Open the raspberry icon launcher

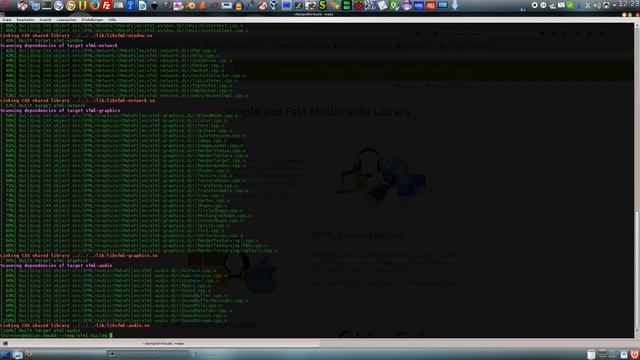pos(358,5)
